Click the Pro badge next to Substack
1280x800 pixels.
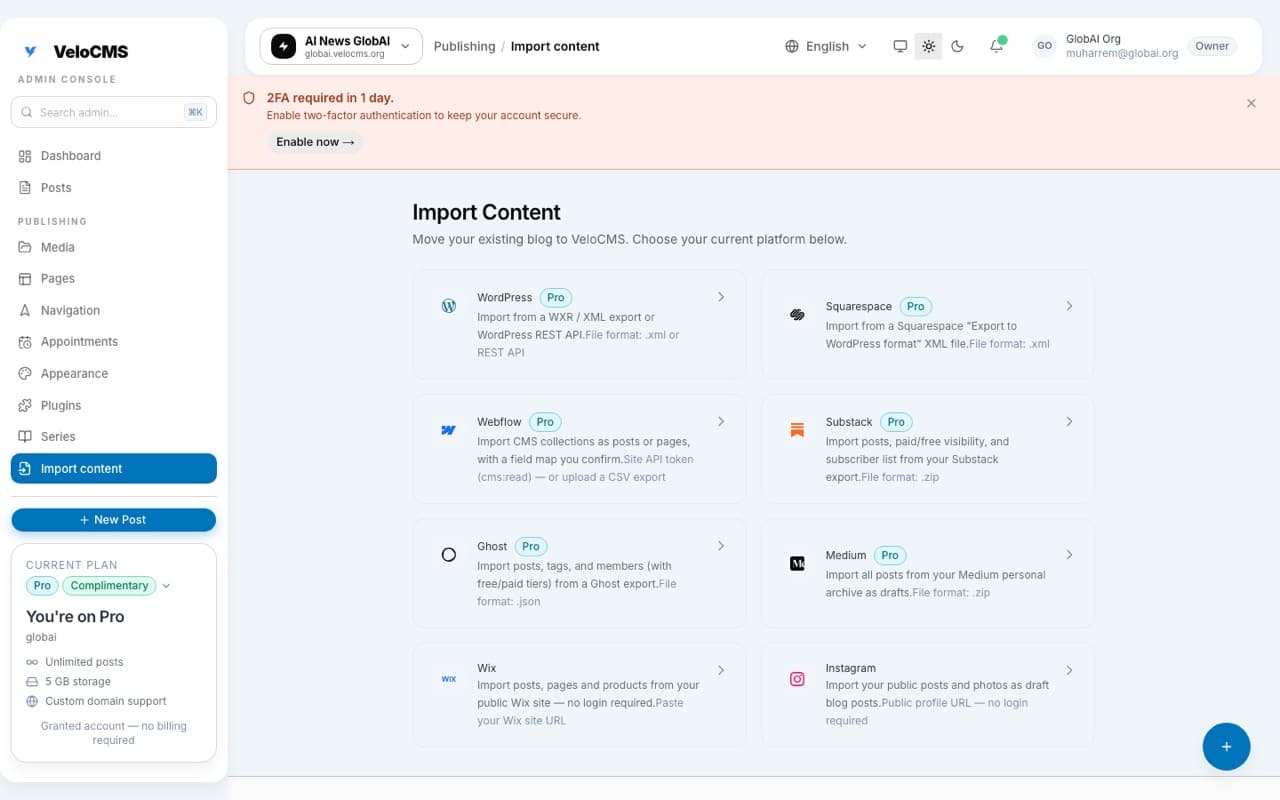click(x=896, y=422)
